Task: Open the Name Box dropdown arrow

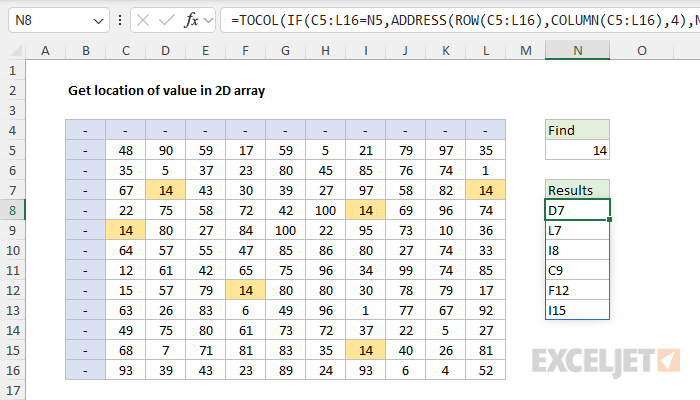Action: coord(98,21)
